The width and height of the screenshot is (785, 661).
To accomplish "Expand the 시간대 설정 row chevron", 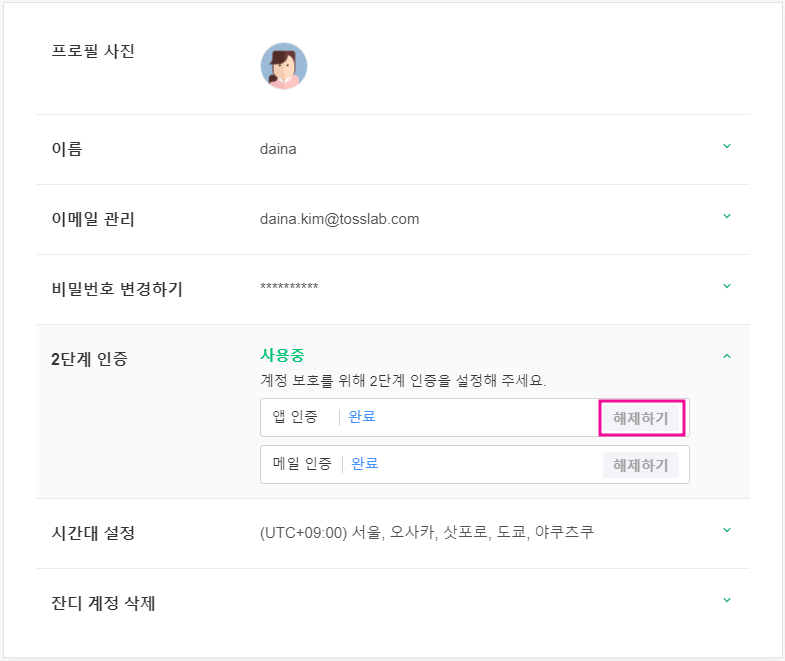I will pos(727,531).
